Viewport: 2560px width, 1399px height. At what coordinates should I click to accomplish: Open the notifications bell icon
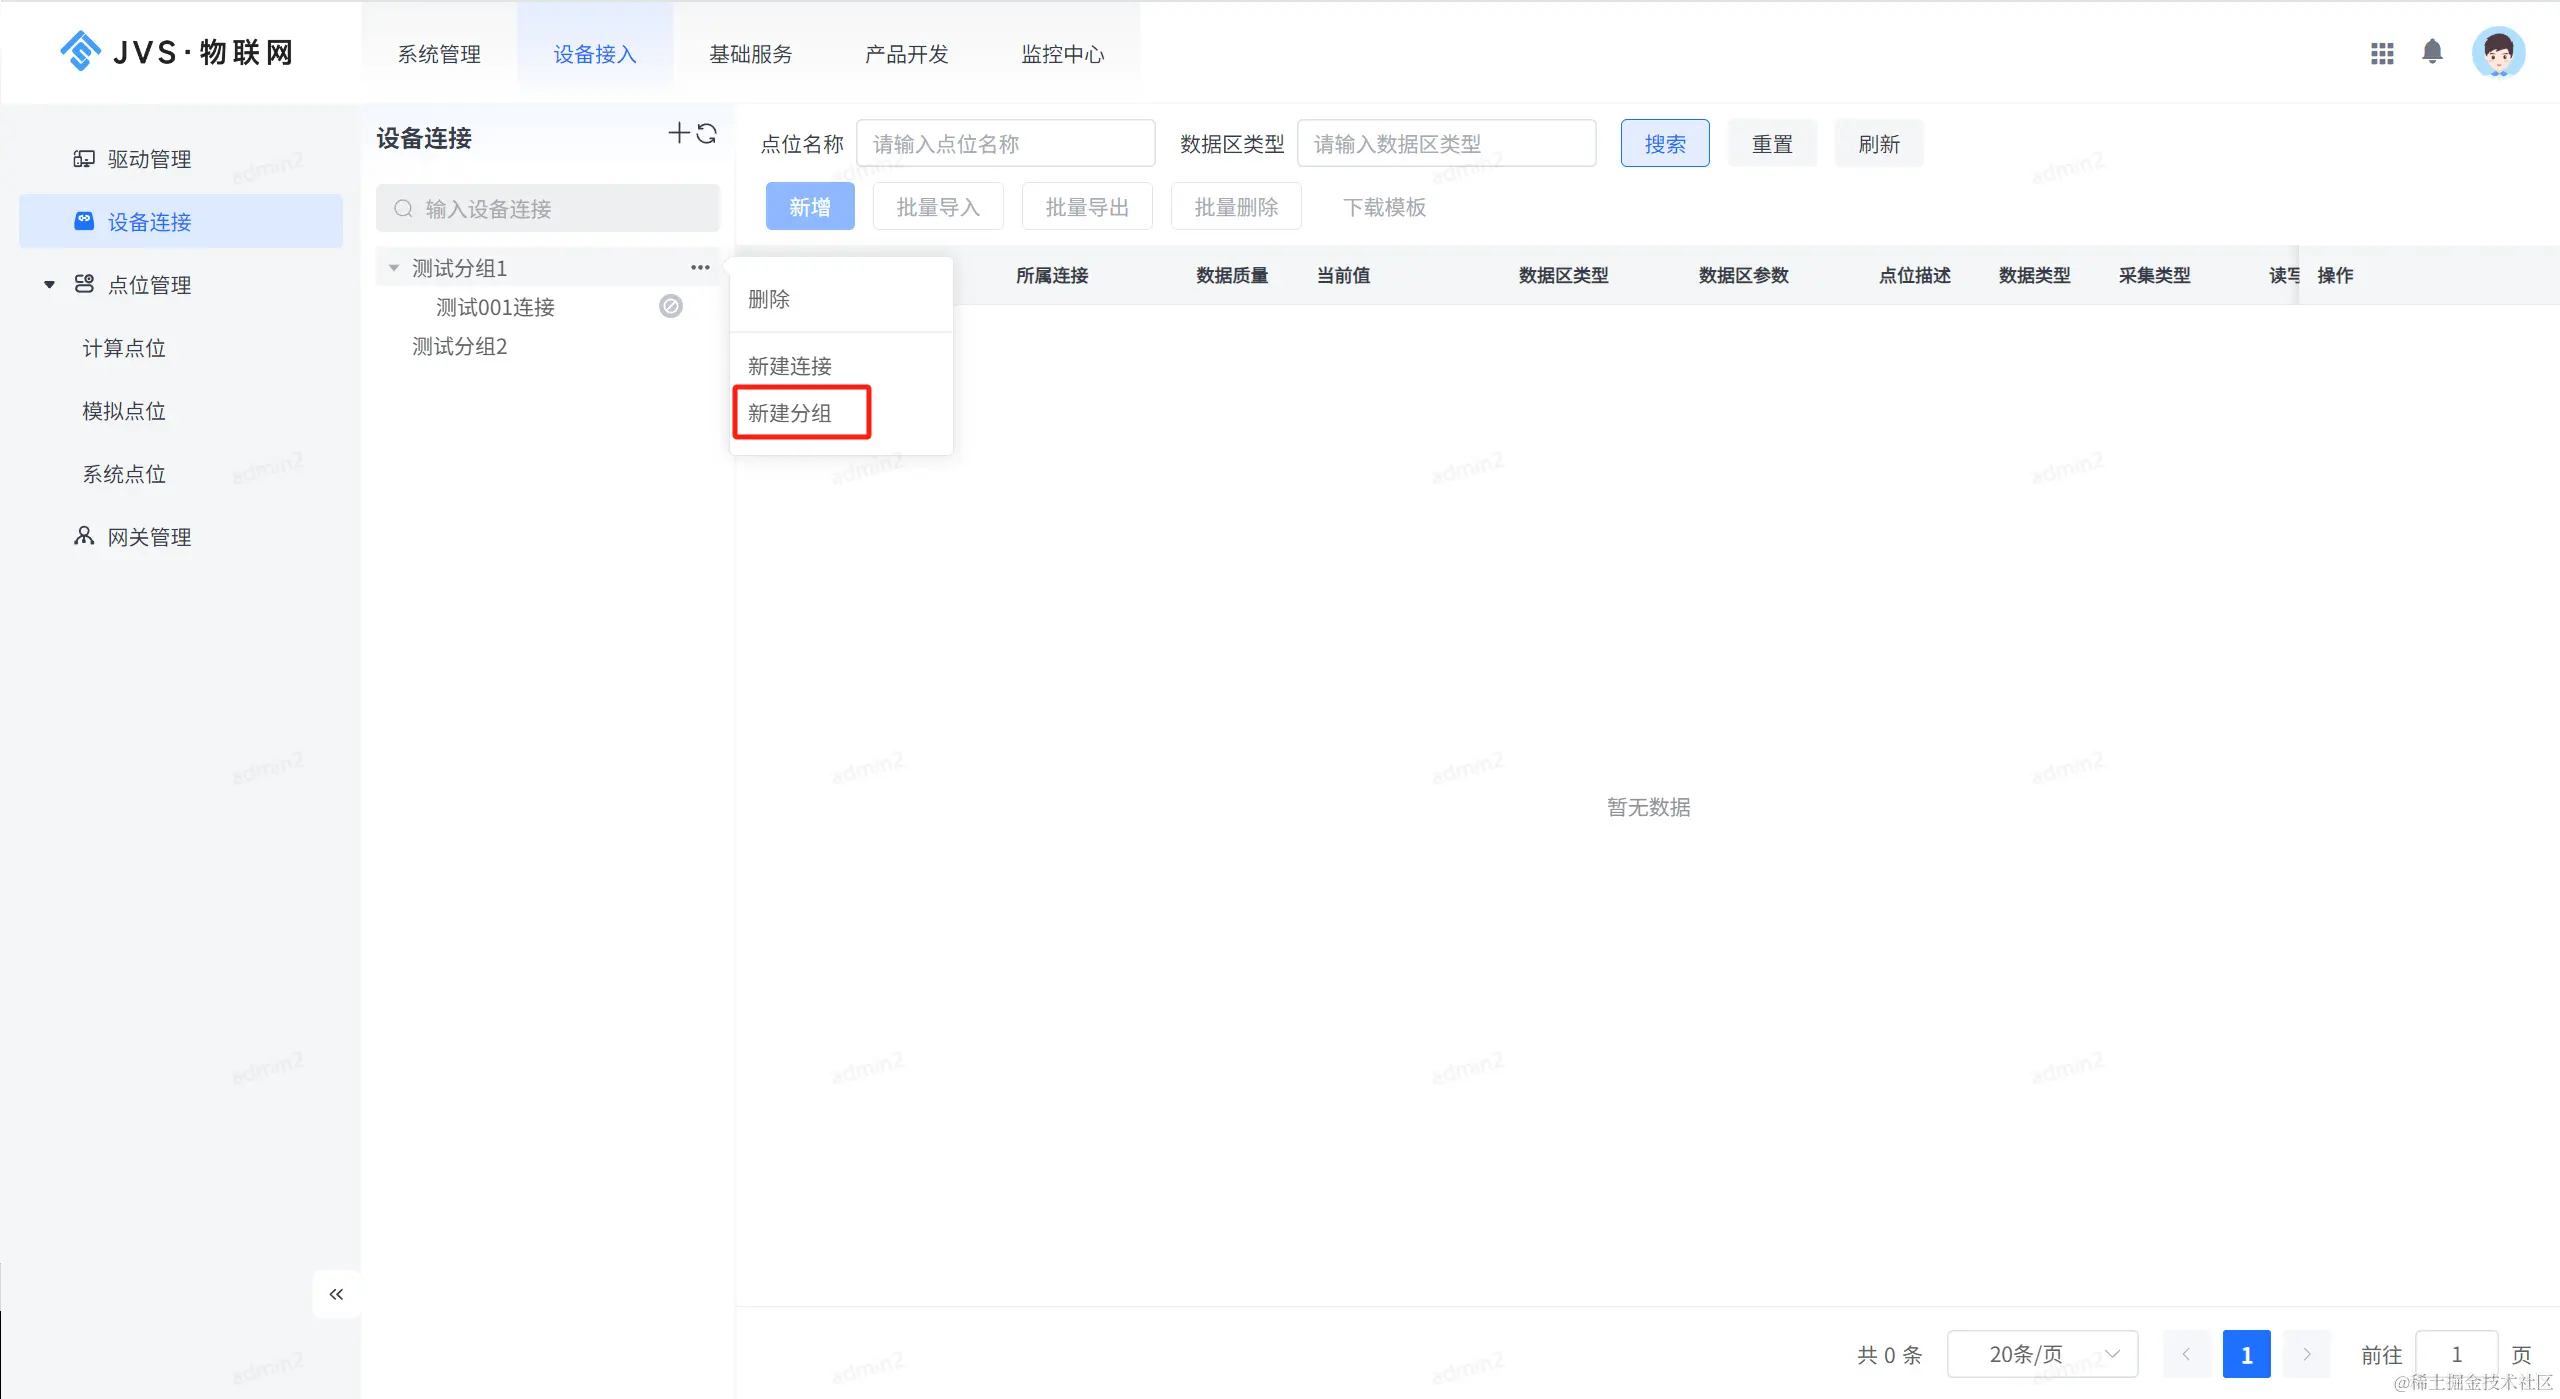tap(2432, 52)
